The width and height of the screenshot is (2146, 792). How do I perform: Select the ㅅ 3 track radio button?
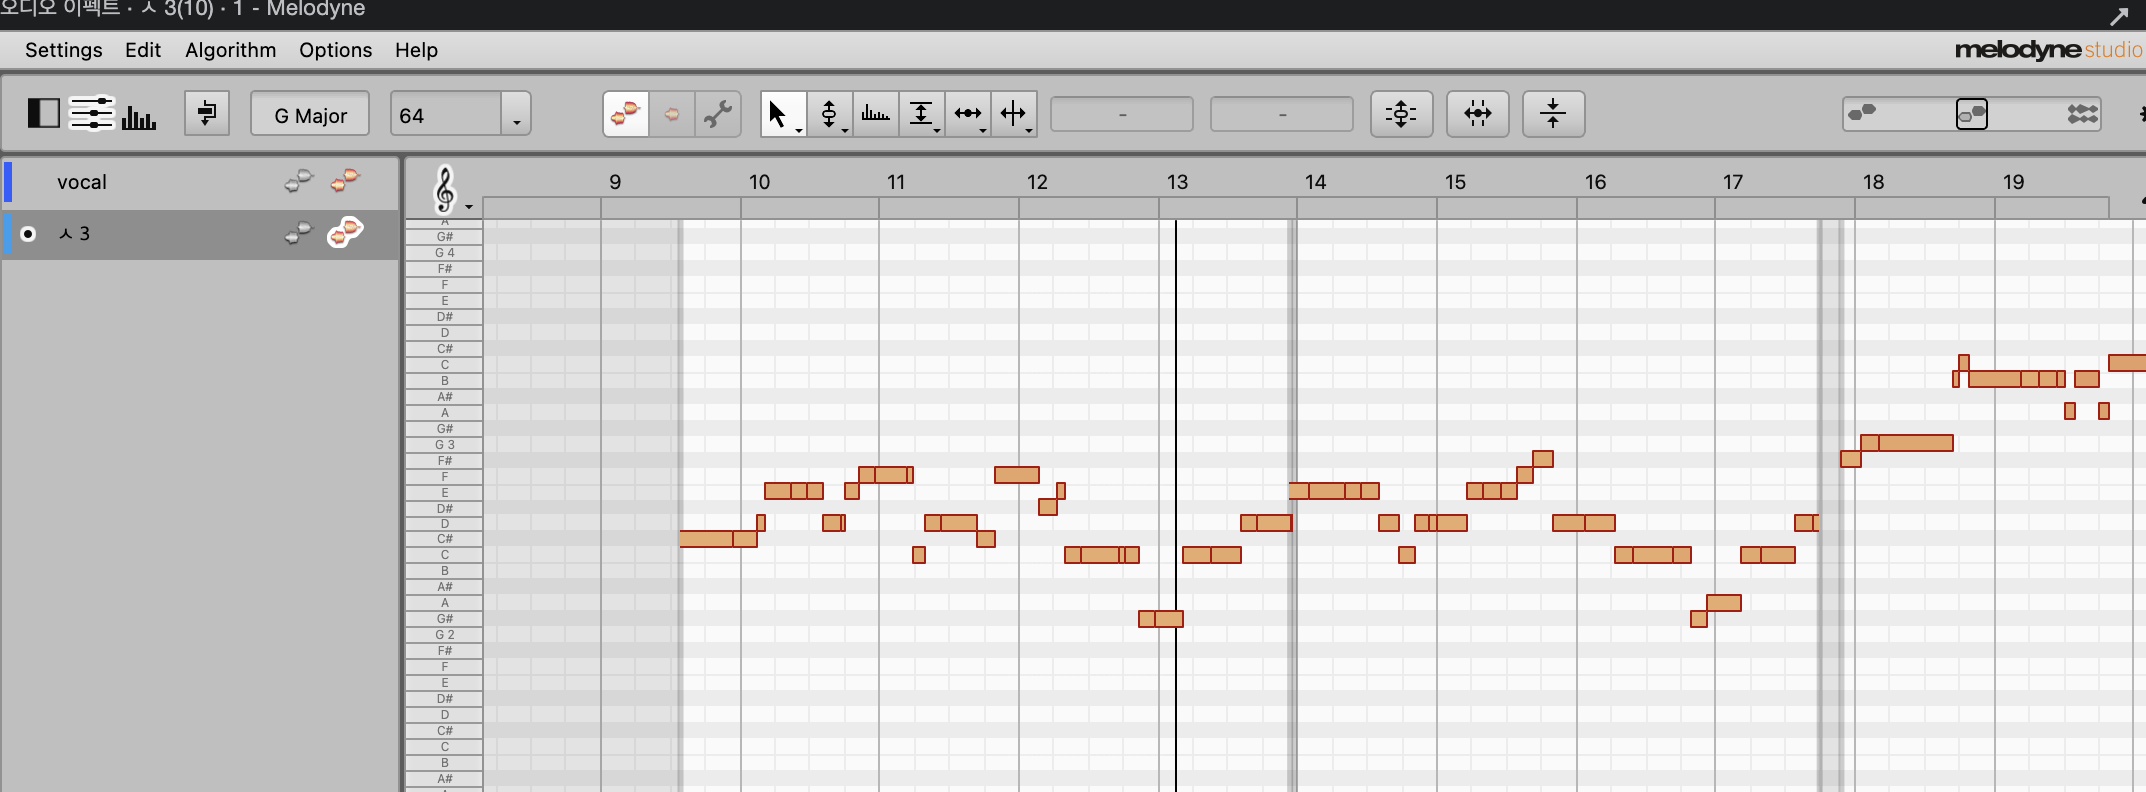[x=28, y=234]
